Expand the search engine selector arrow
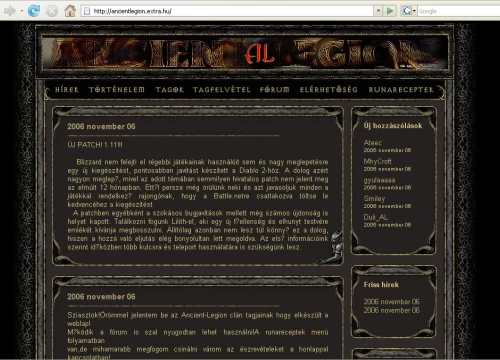The height and width of the screenshot is (360, 500). 414,11
